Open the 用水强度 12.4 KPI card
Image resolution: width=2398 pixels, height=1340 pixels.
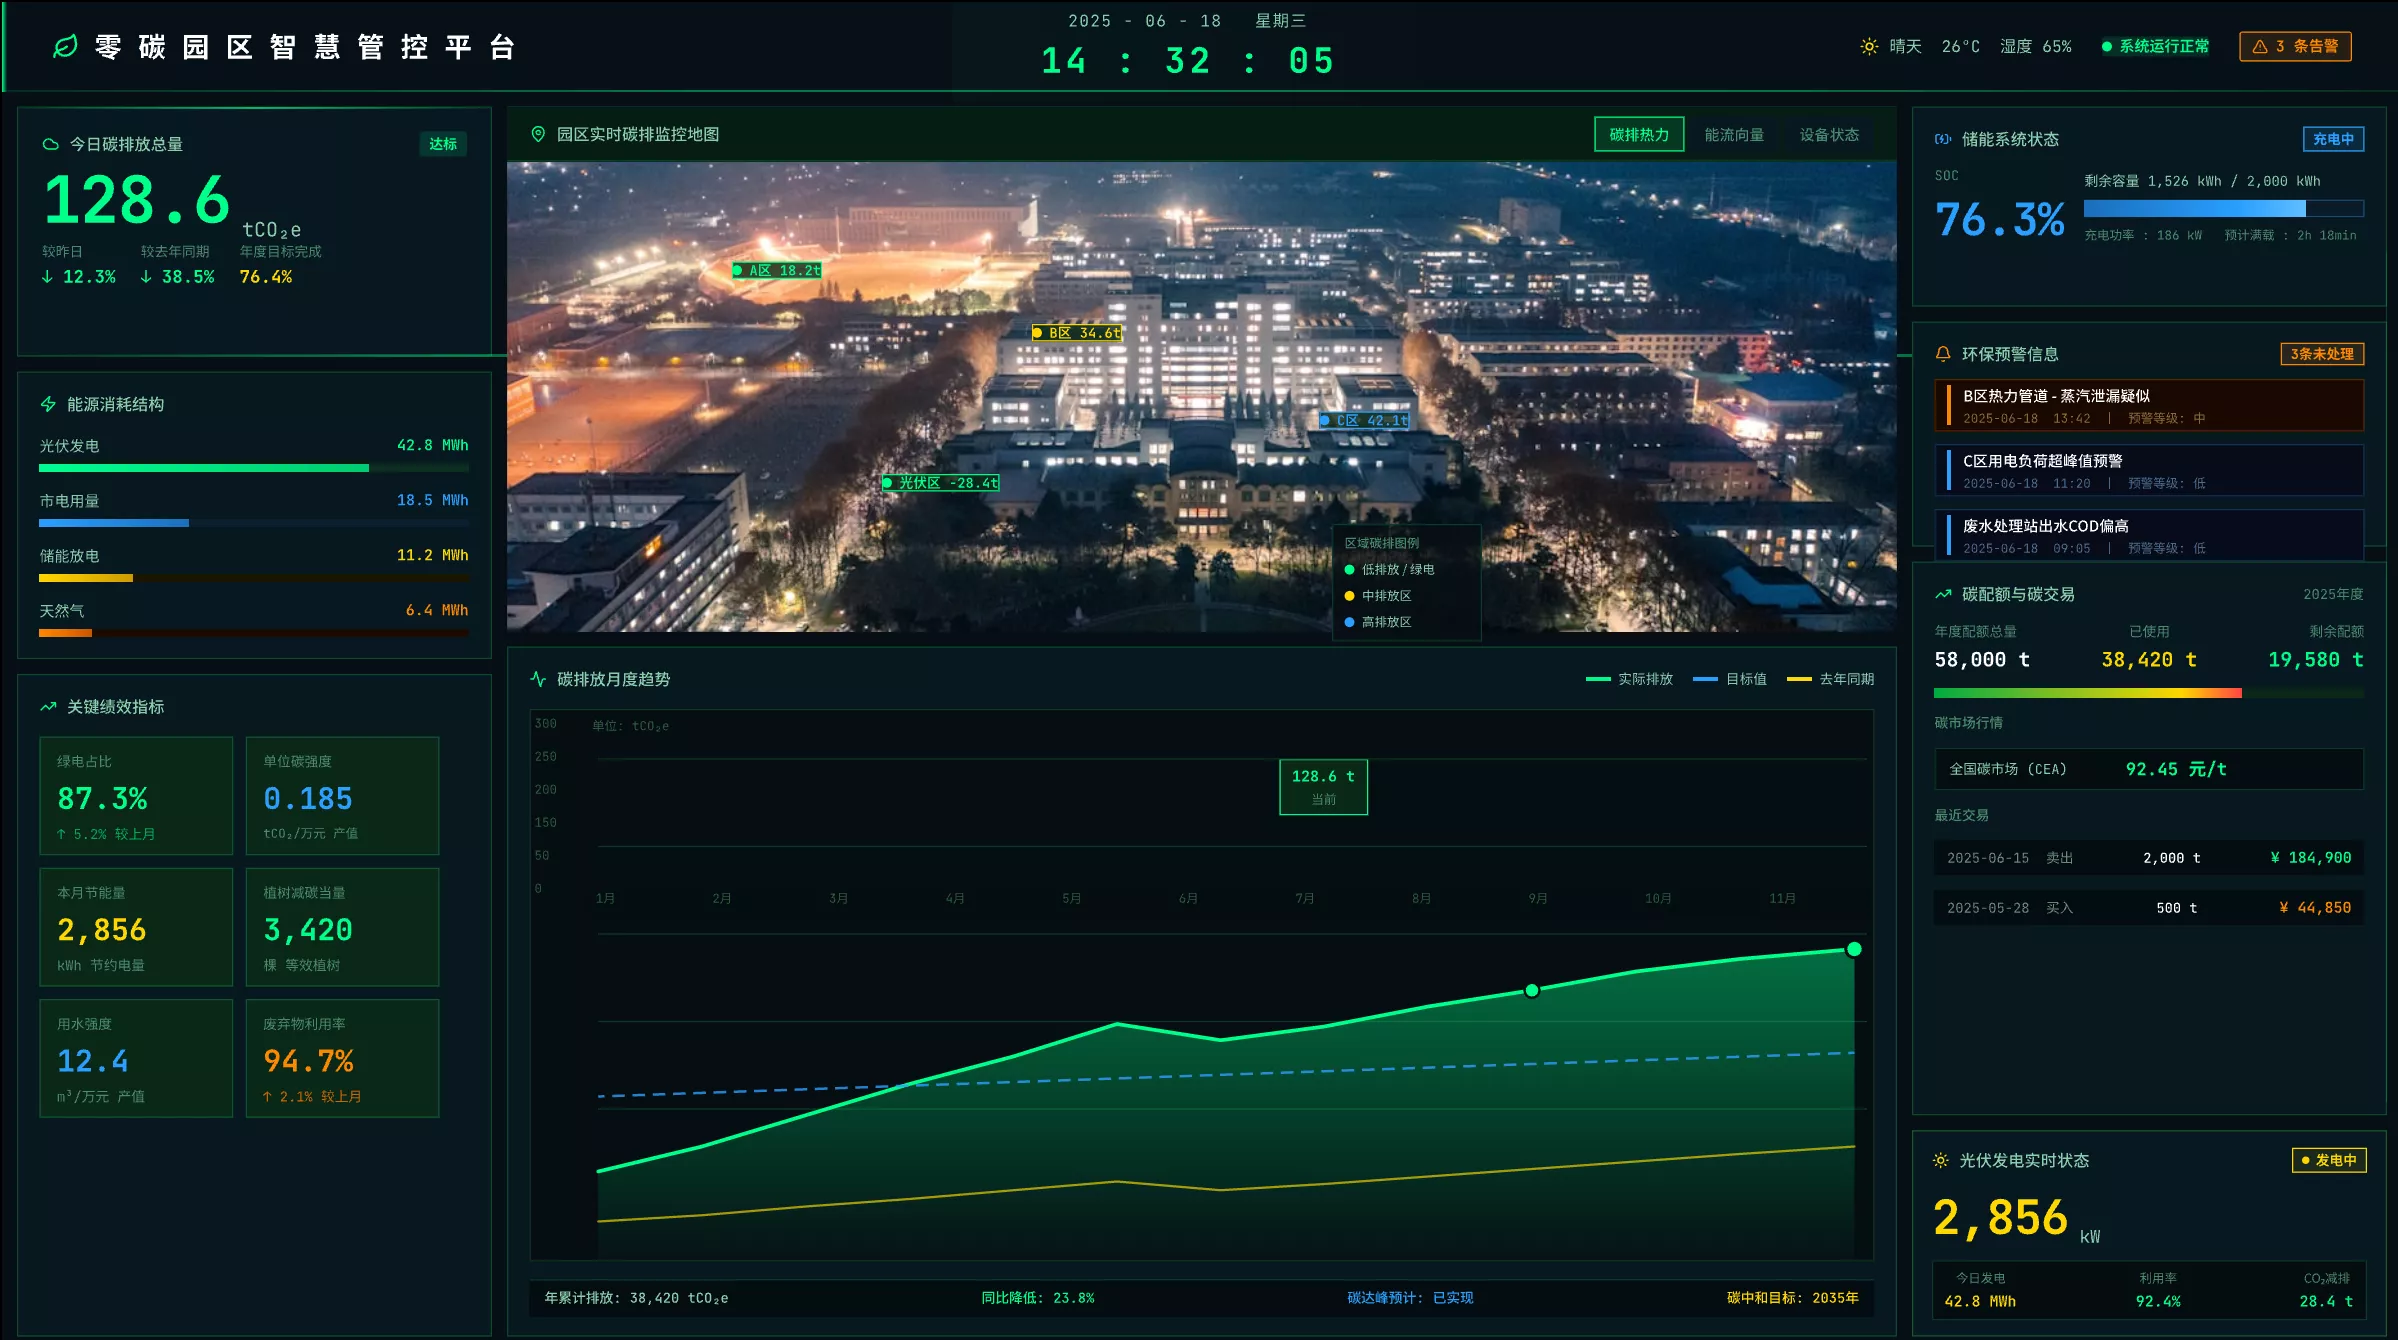tap(136, 1058)
